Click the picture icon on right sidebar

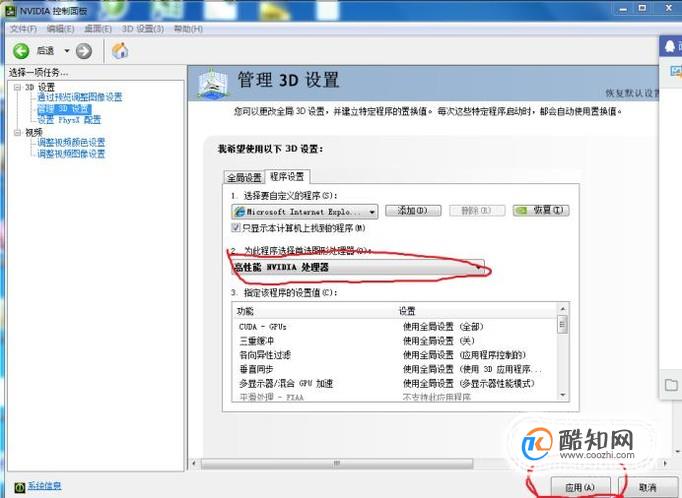(675, 71)
